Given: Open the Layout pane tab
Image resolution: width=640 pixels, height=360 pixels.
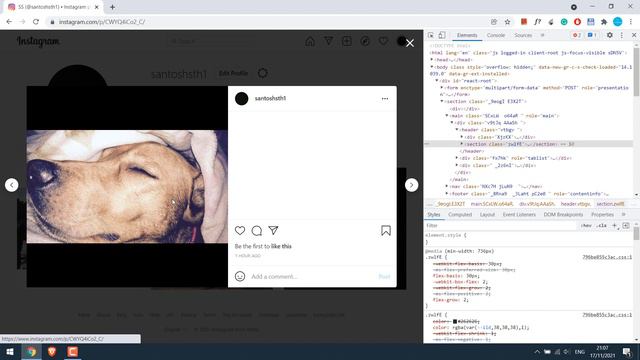Looking at the screenshot, I should click(x=487, y=215).
